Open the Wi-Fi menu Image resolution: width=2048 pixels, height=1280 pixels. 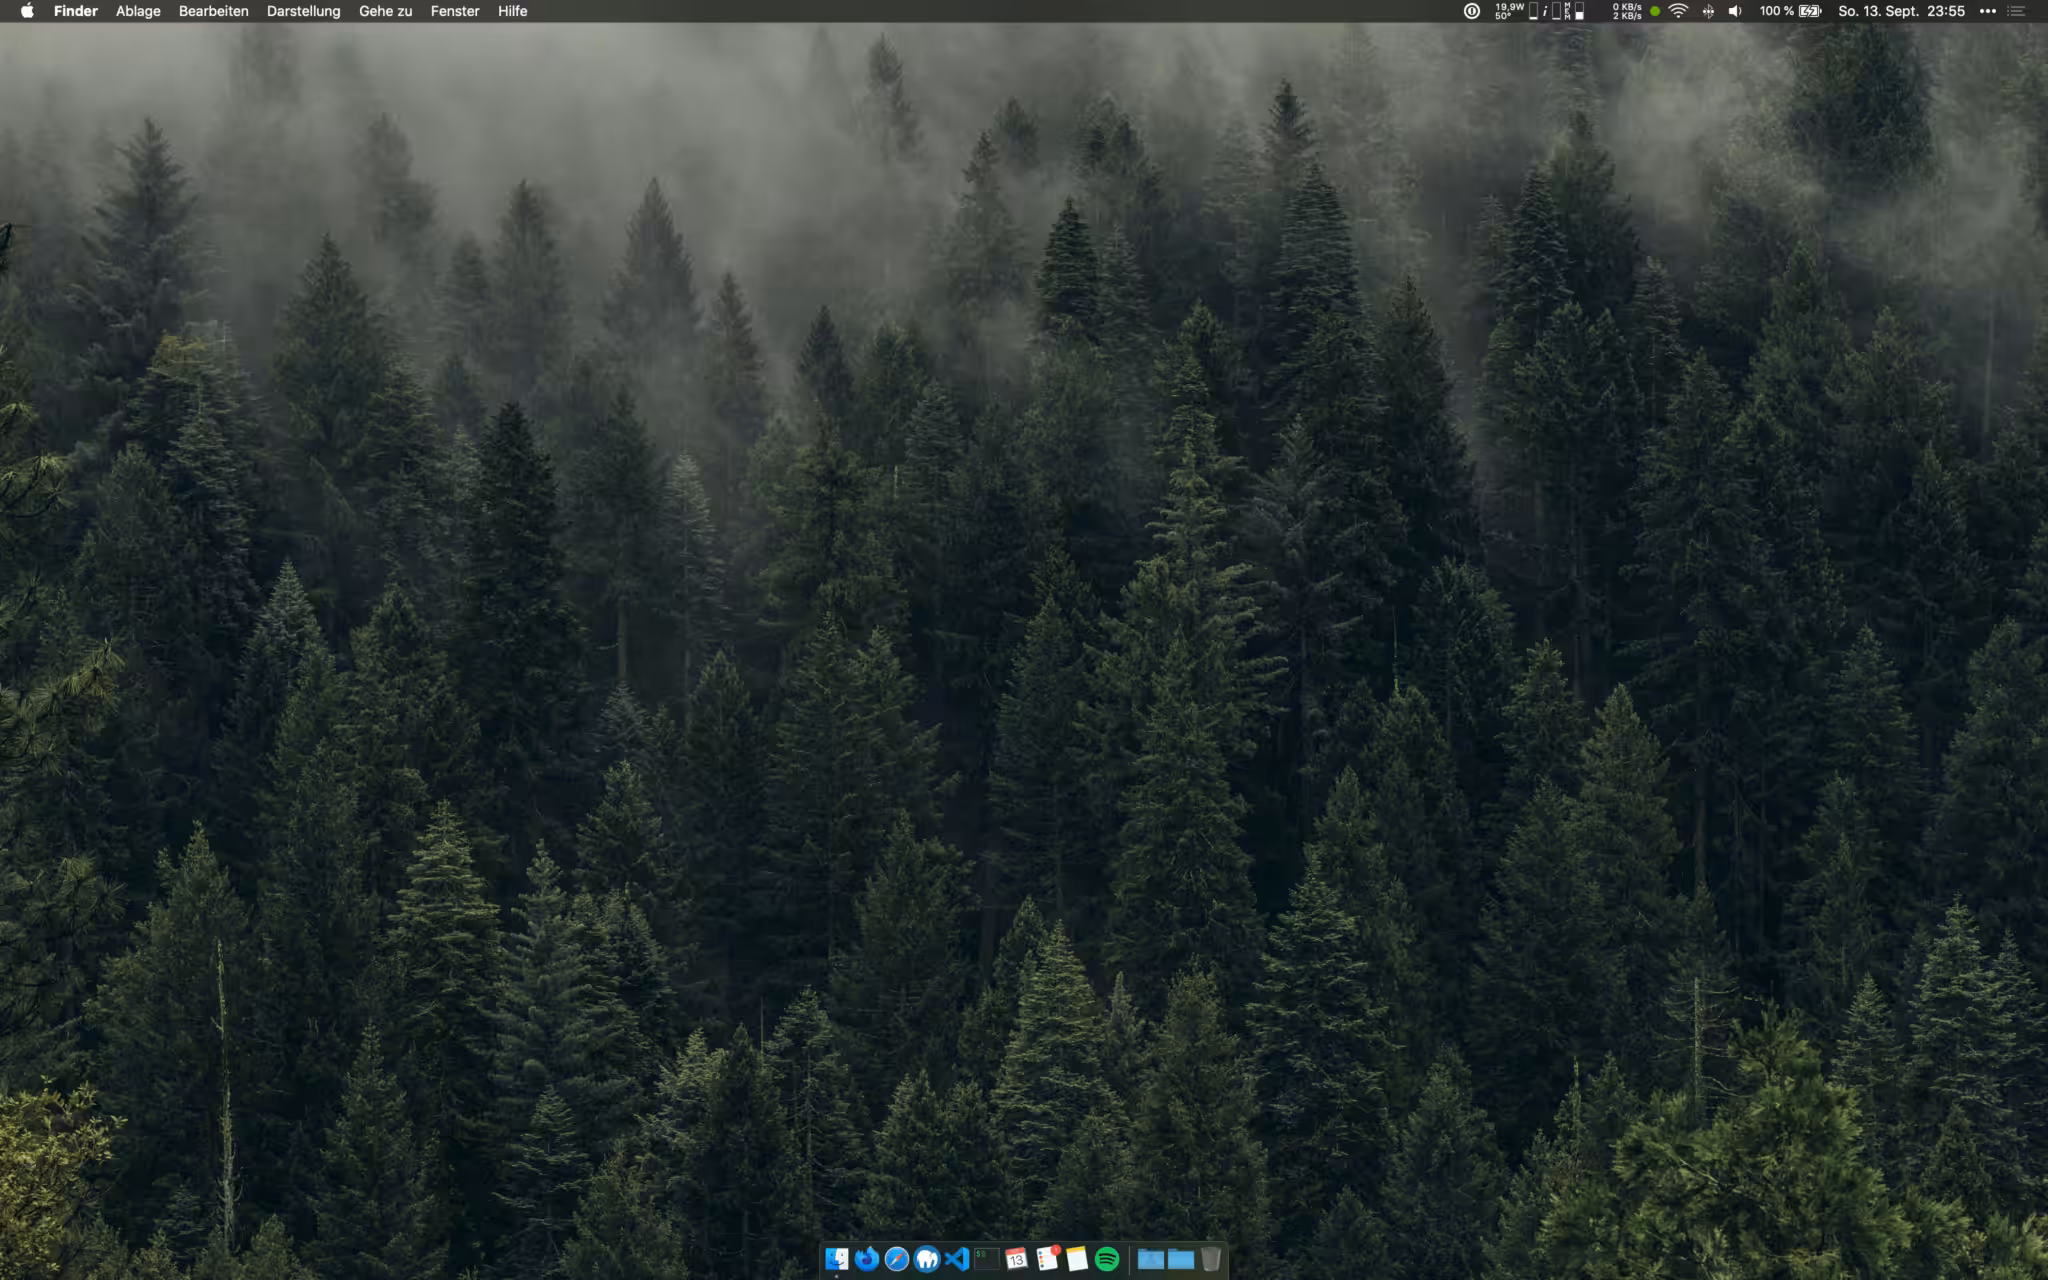1679,11
